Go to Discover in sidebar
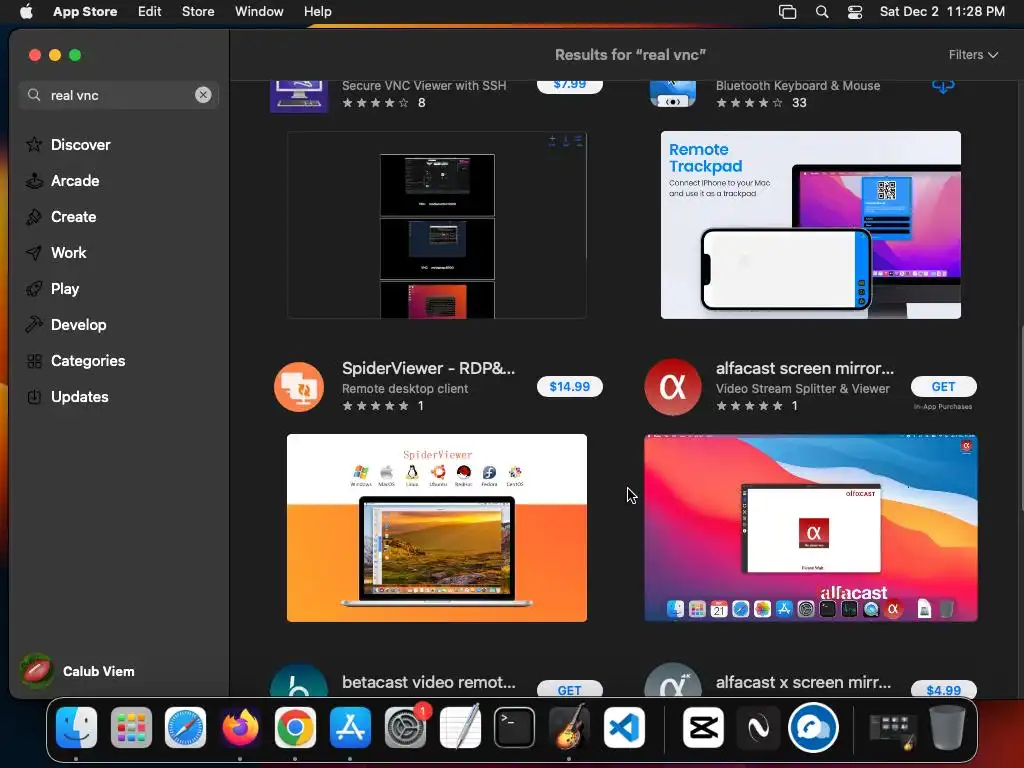1024x768 pixels. (80, 144)
